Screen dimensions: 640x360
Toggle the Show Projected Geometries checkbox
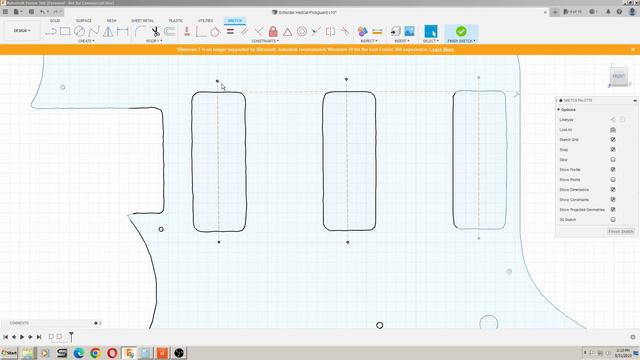(x=613, y=209)
